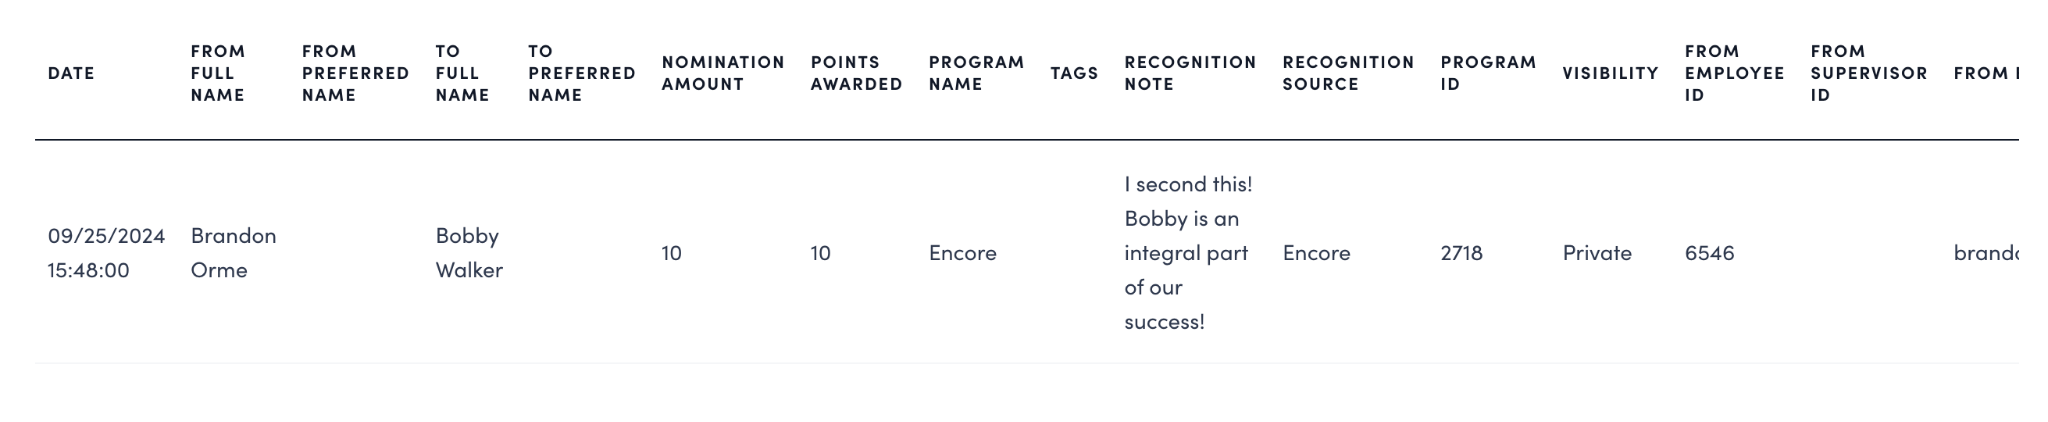The image size is (2048, 422).
Task: Select the Recognition Source column header
Action: click(1348, 73)
